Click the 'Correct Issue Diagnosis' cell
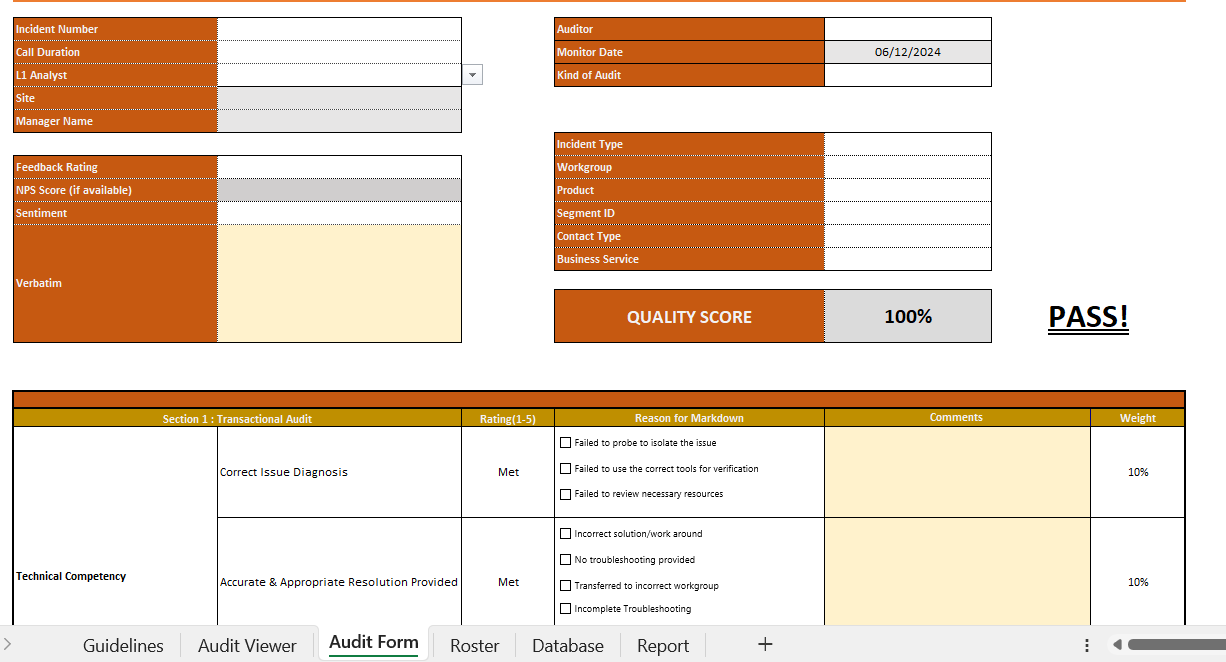Screen dimensions: 1226x662 (x=339, y=472)
